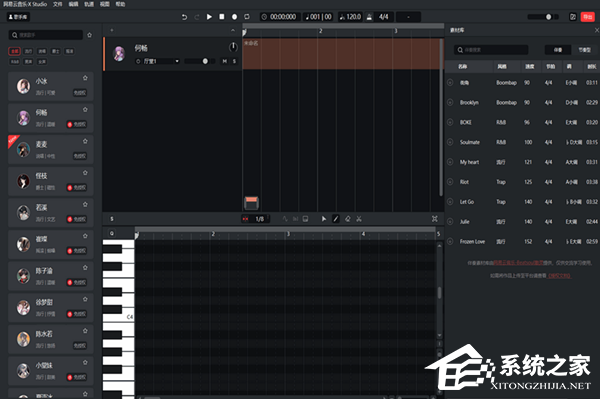
Task: Select the scissors cut tool
Action: [x=359, y=219]
